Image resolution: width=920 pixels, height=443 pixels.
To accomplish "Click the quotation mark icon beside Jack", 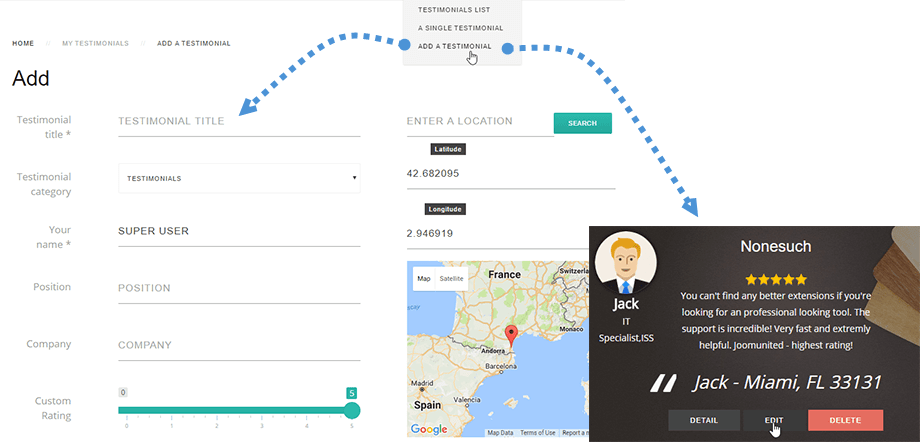I will tap(662, 382).
